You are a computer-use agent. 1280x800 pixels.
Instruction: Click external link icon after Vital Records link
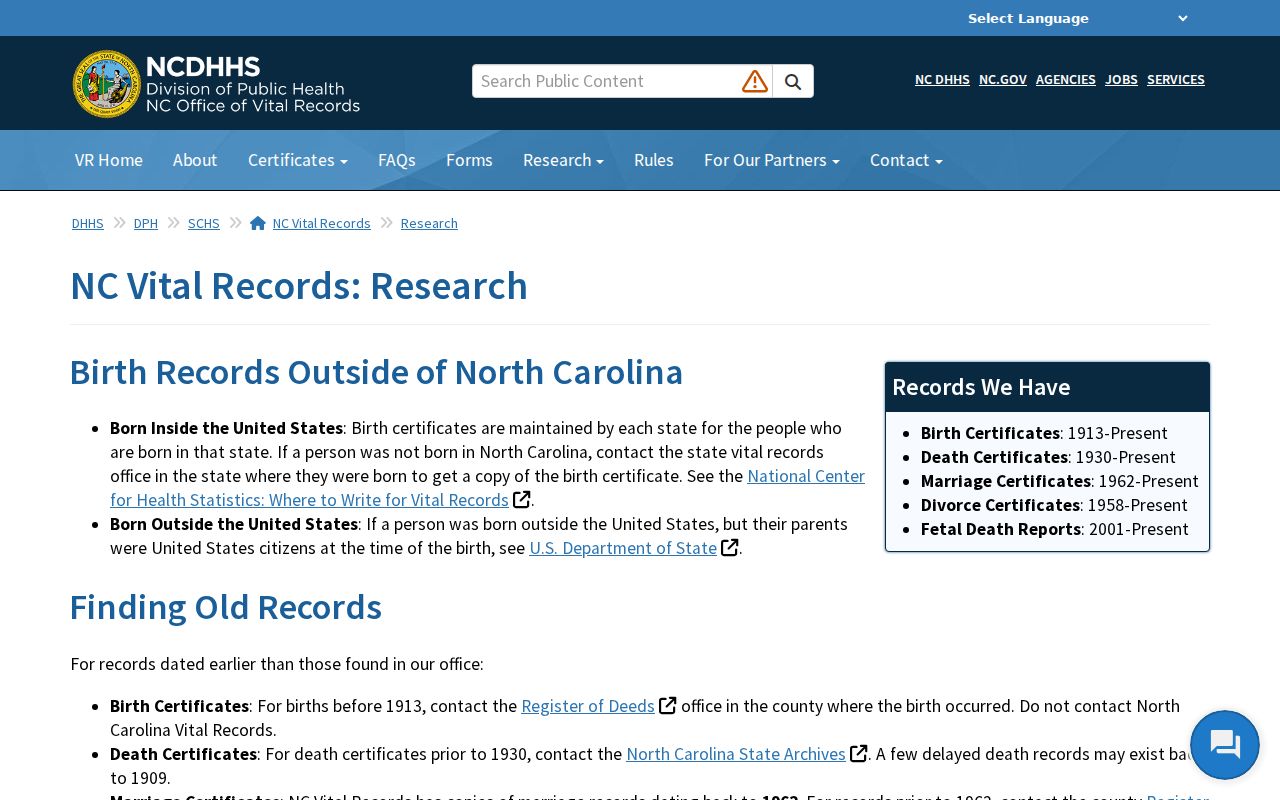pos(522,500)
